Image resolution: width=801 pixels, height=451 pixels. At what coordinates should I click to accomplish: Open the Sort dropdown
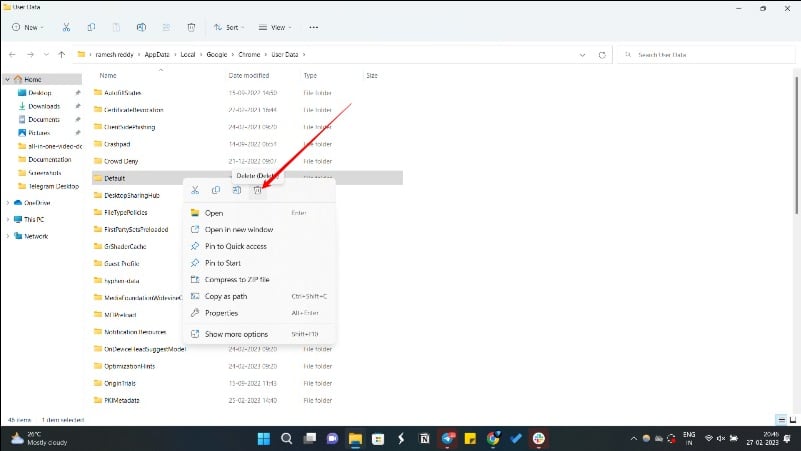(x=229, y=28)
